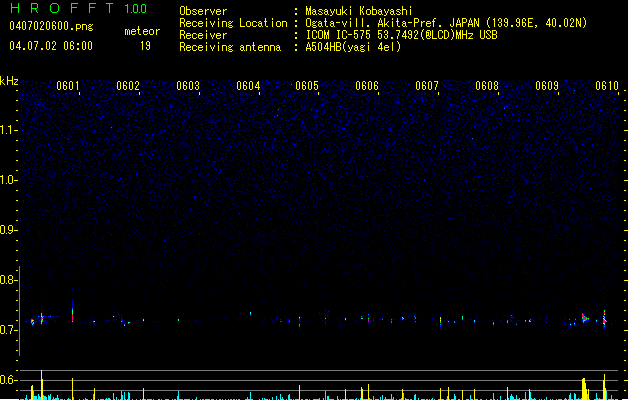Click the meteor count value 19

tap(145, 46)
